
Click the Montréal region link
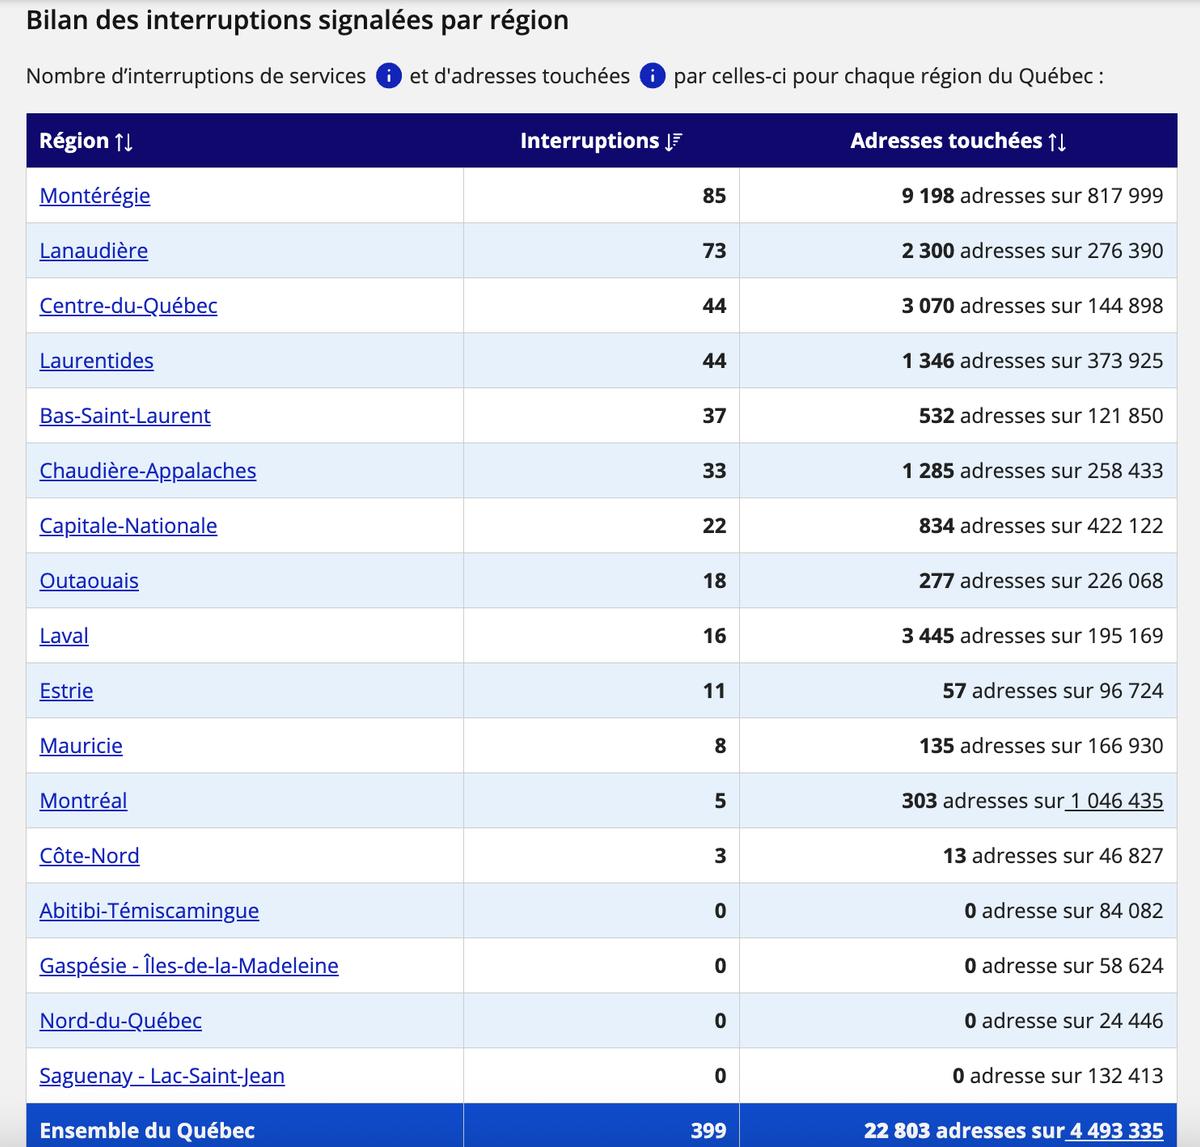83,801
